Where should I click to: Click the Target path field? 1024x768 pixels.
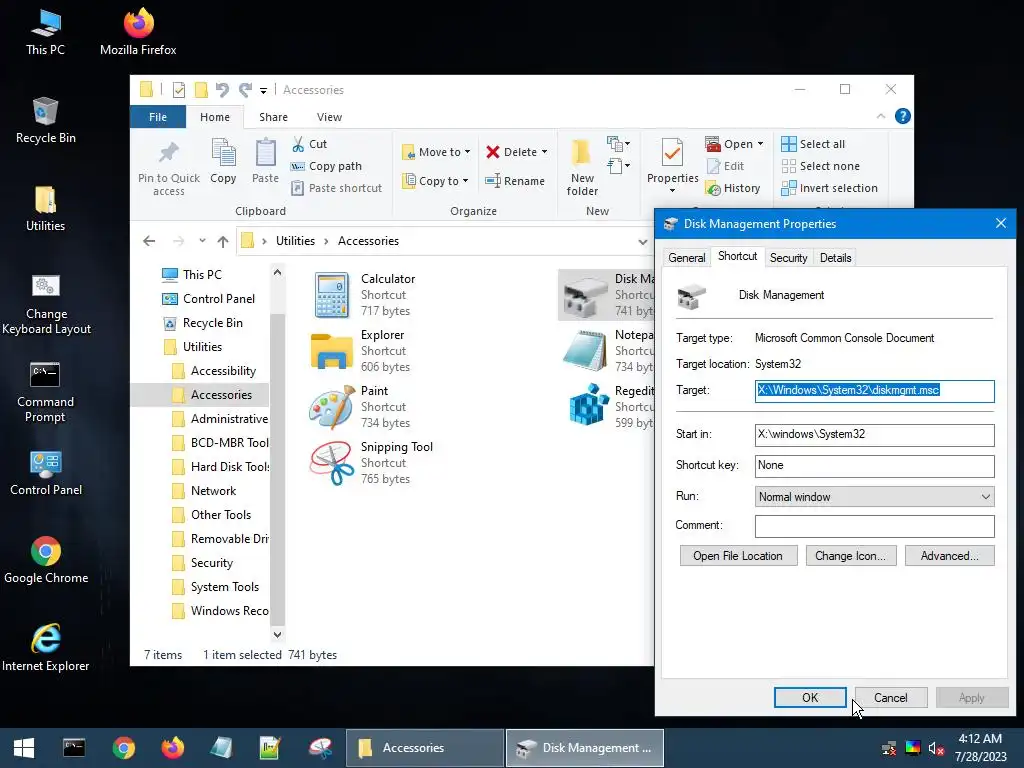tap(874, 391)
